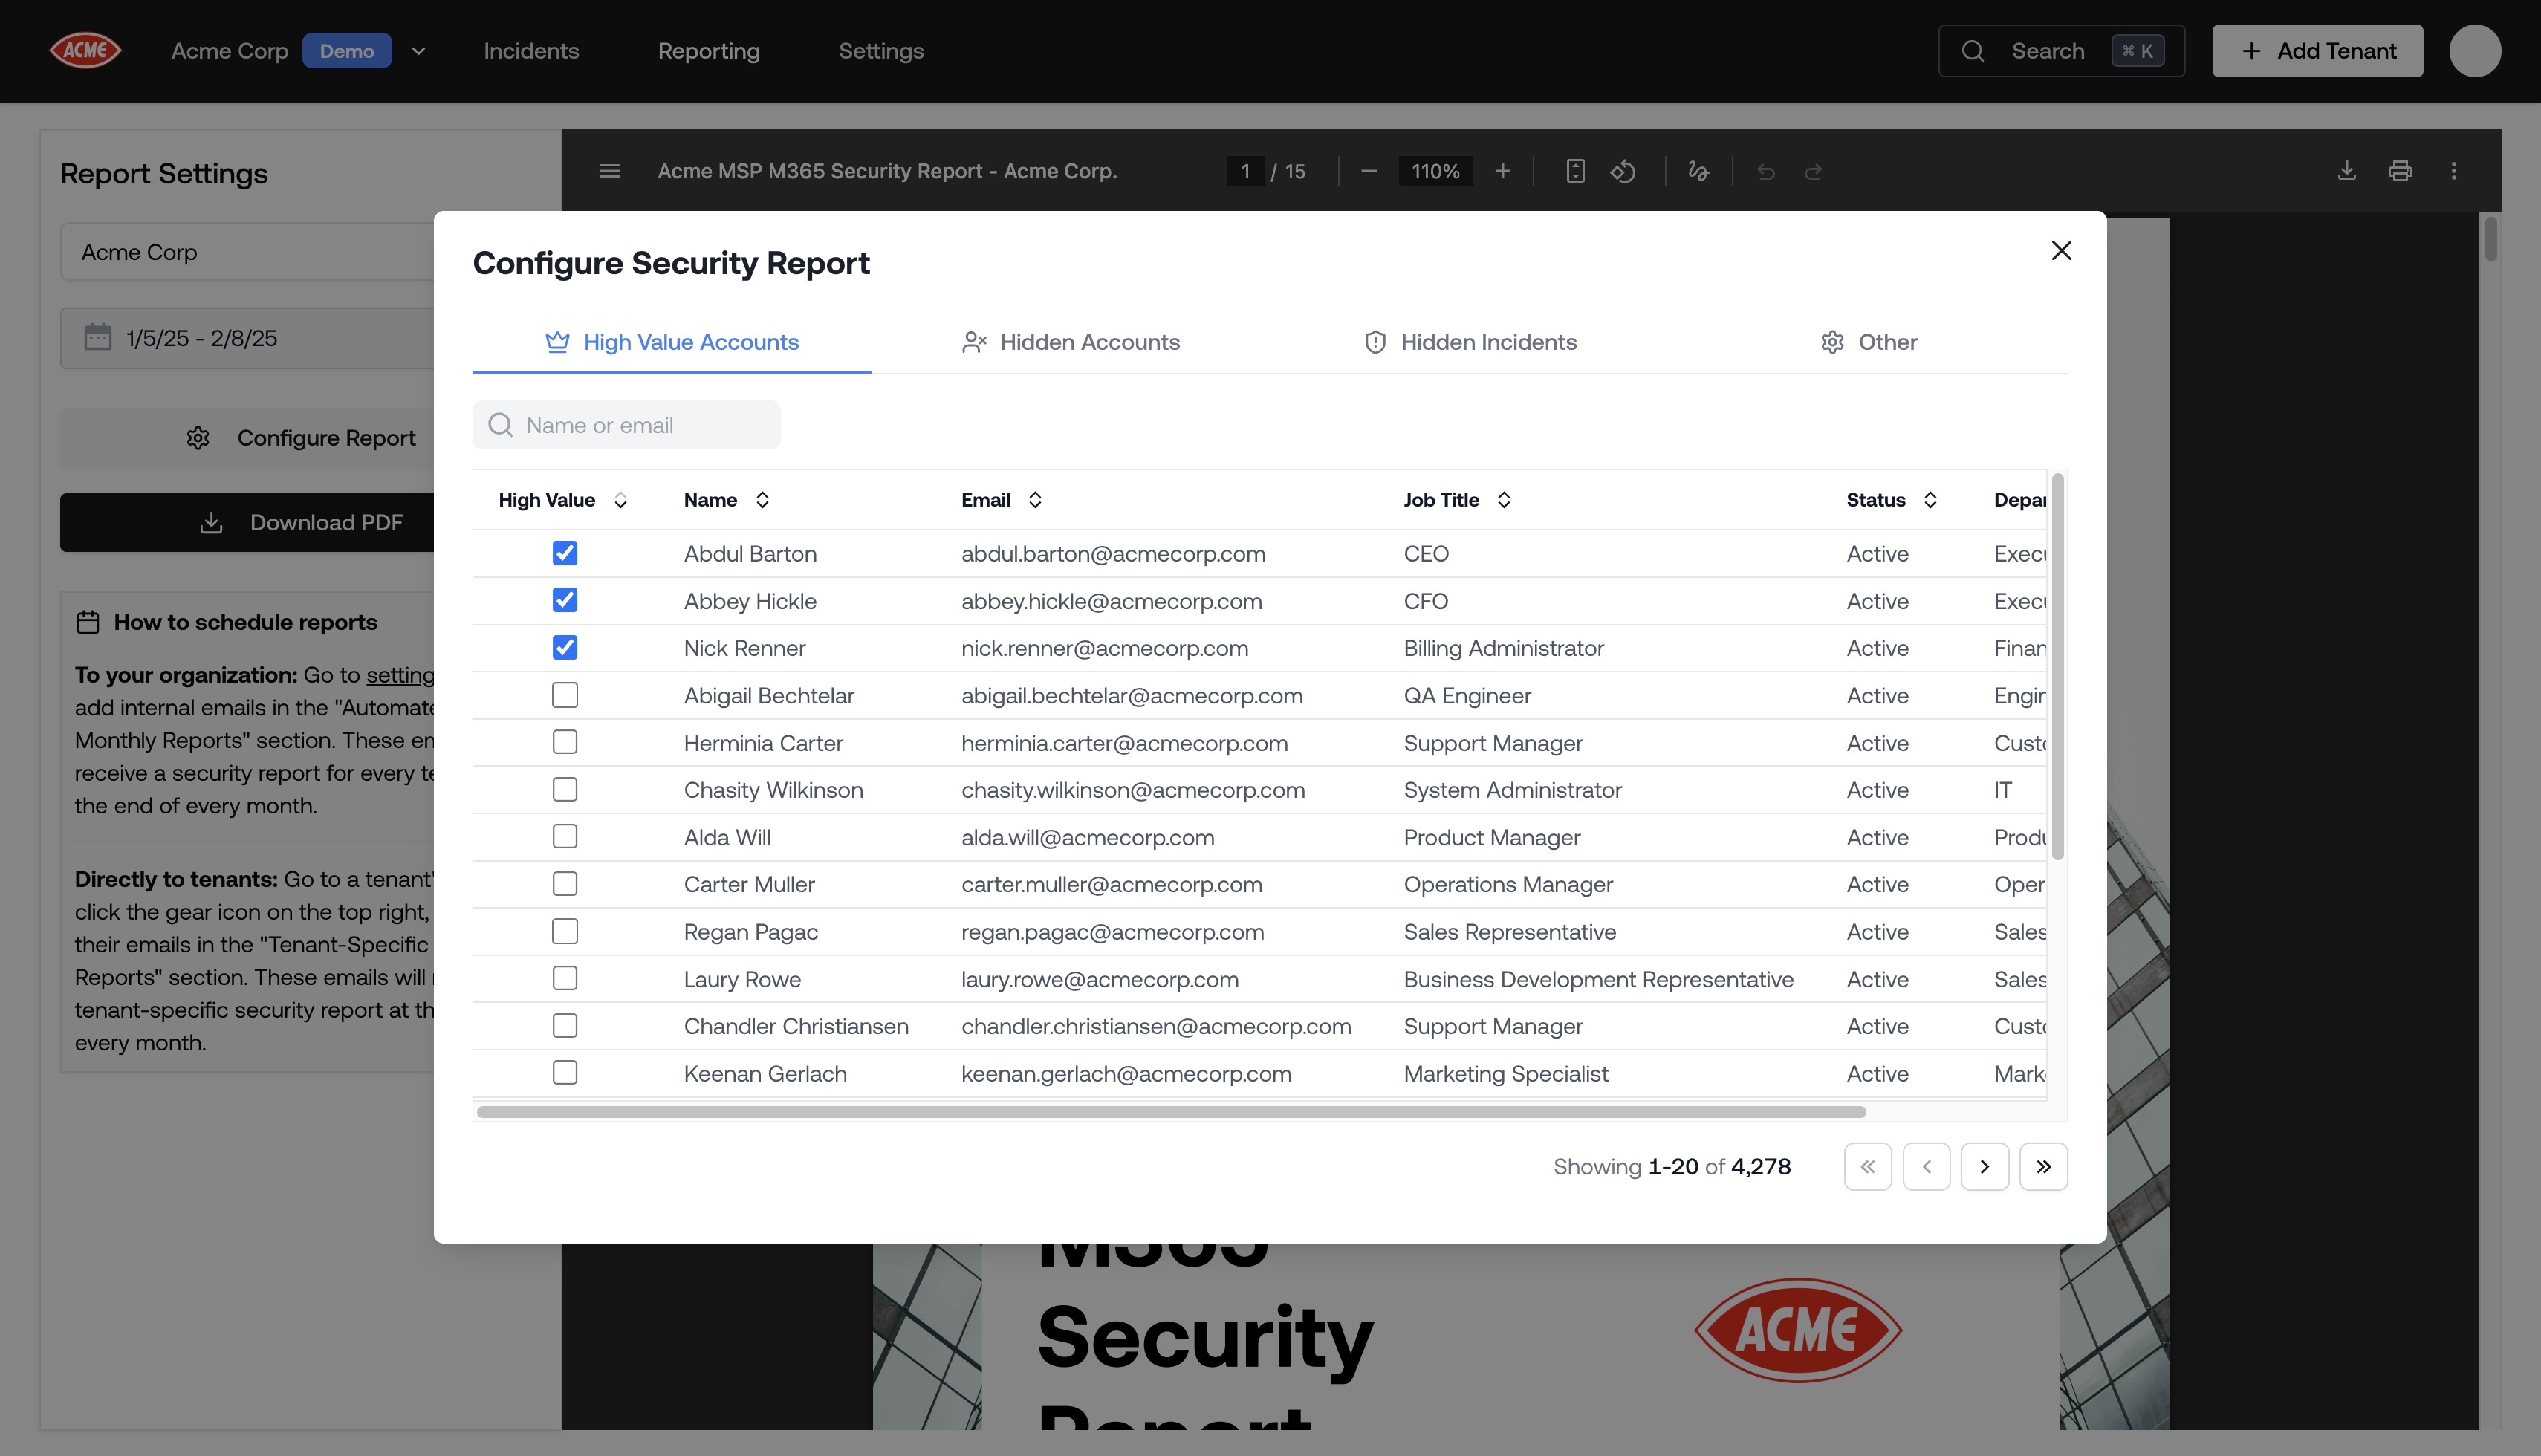
Task: Expand the Acme Corp tenant dropdown
Action: (x=418, y=51)
